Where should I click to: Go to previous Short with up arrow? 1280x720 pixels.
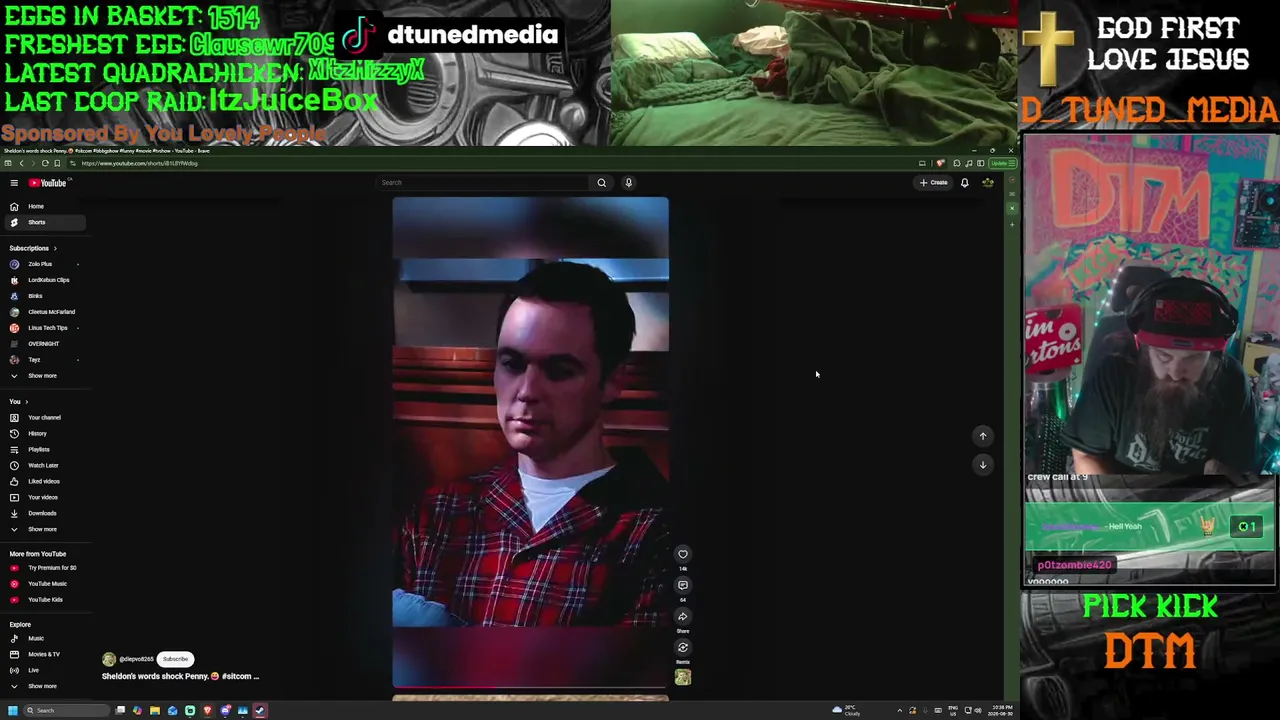coord(983,436)
